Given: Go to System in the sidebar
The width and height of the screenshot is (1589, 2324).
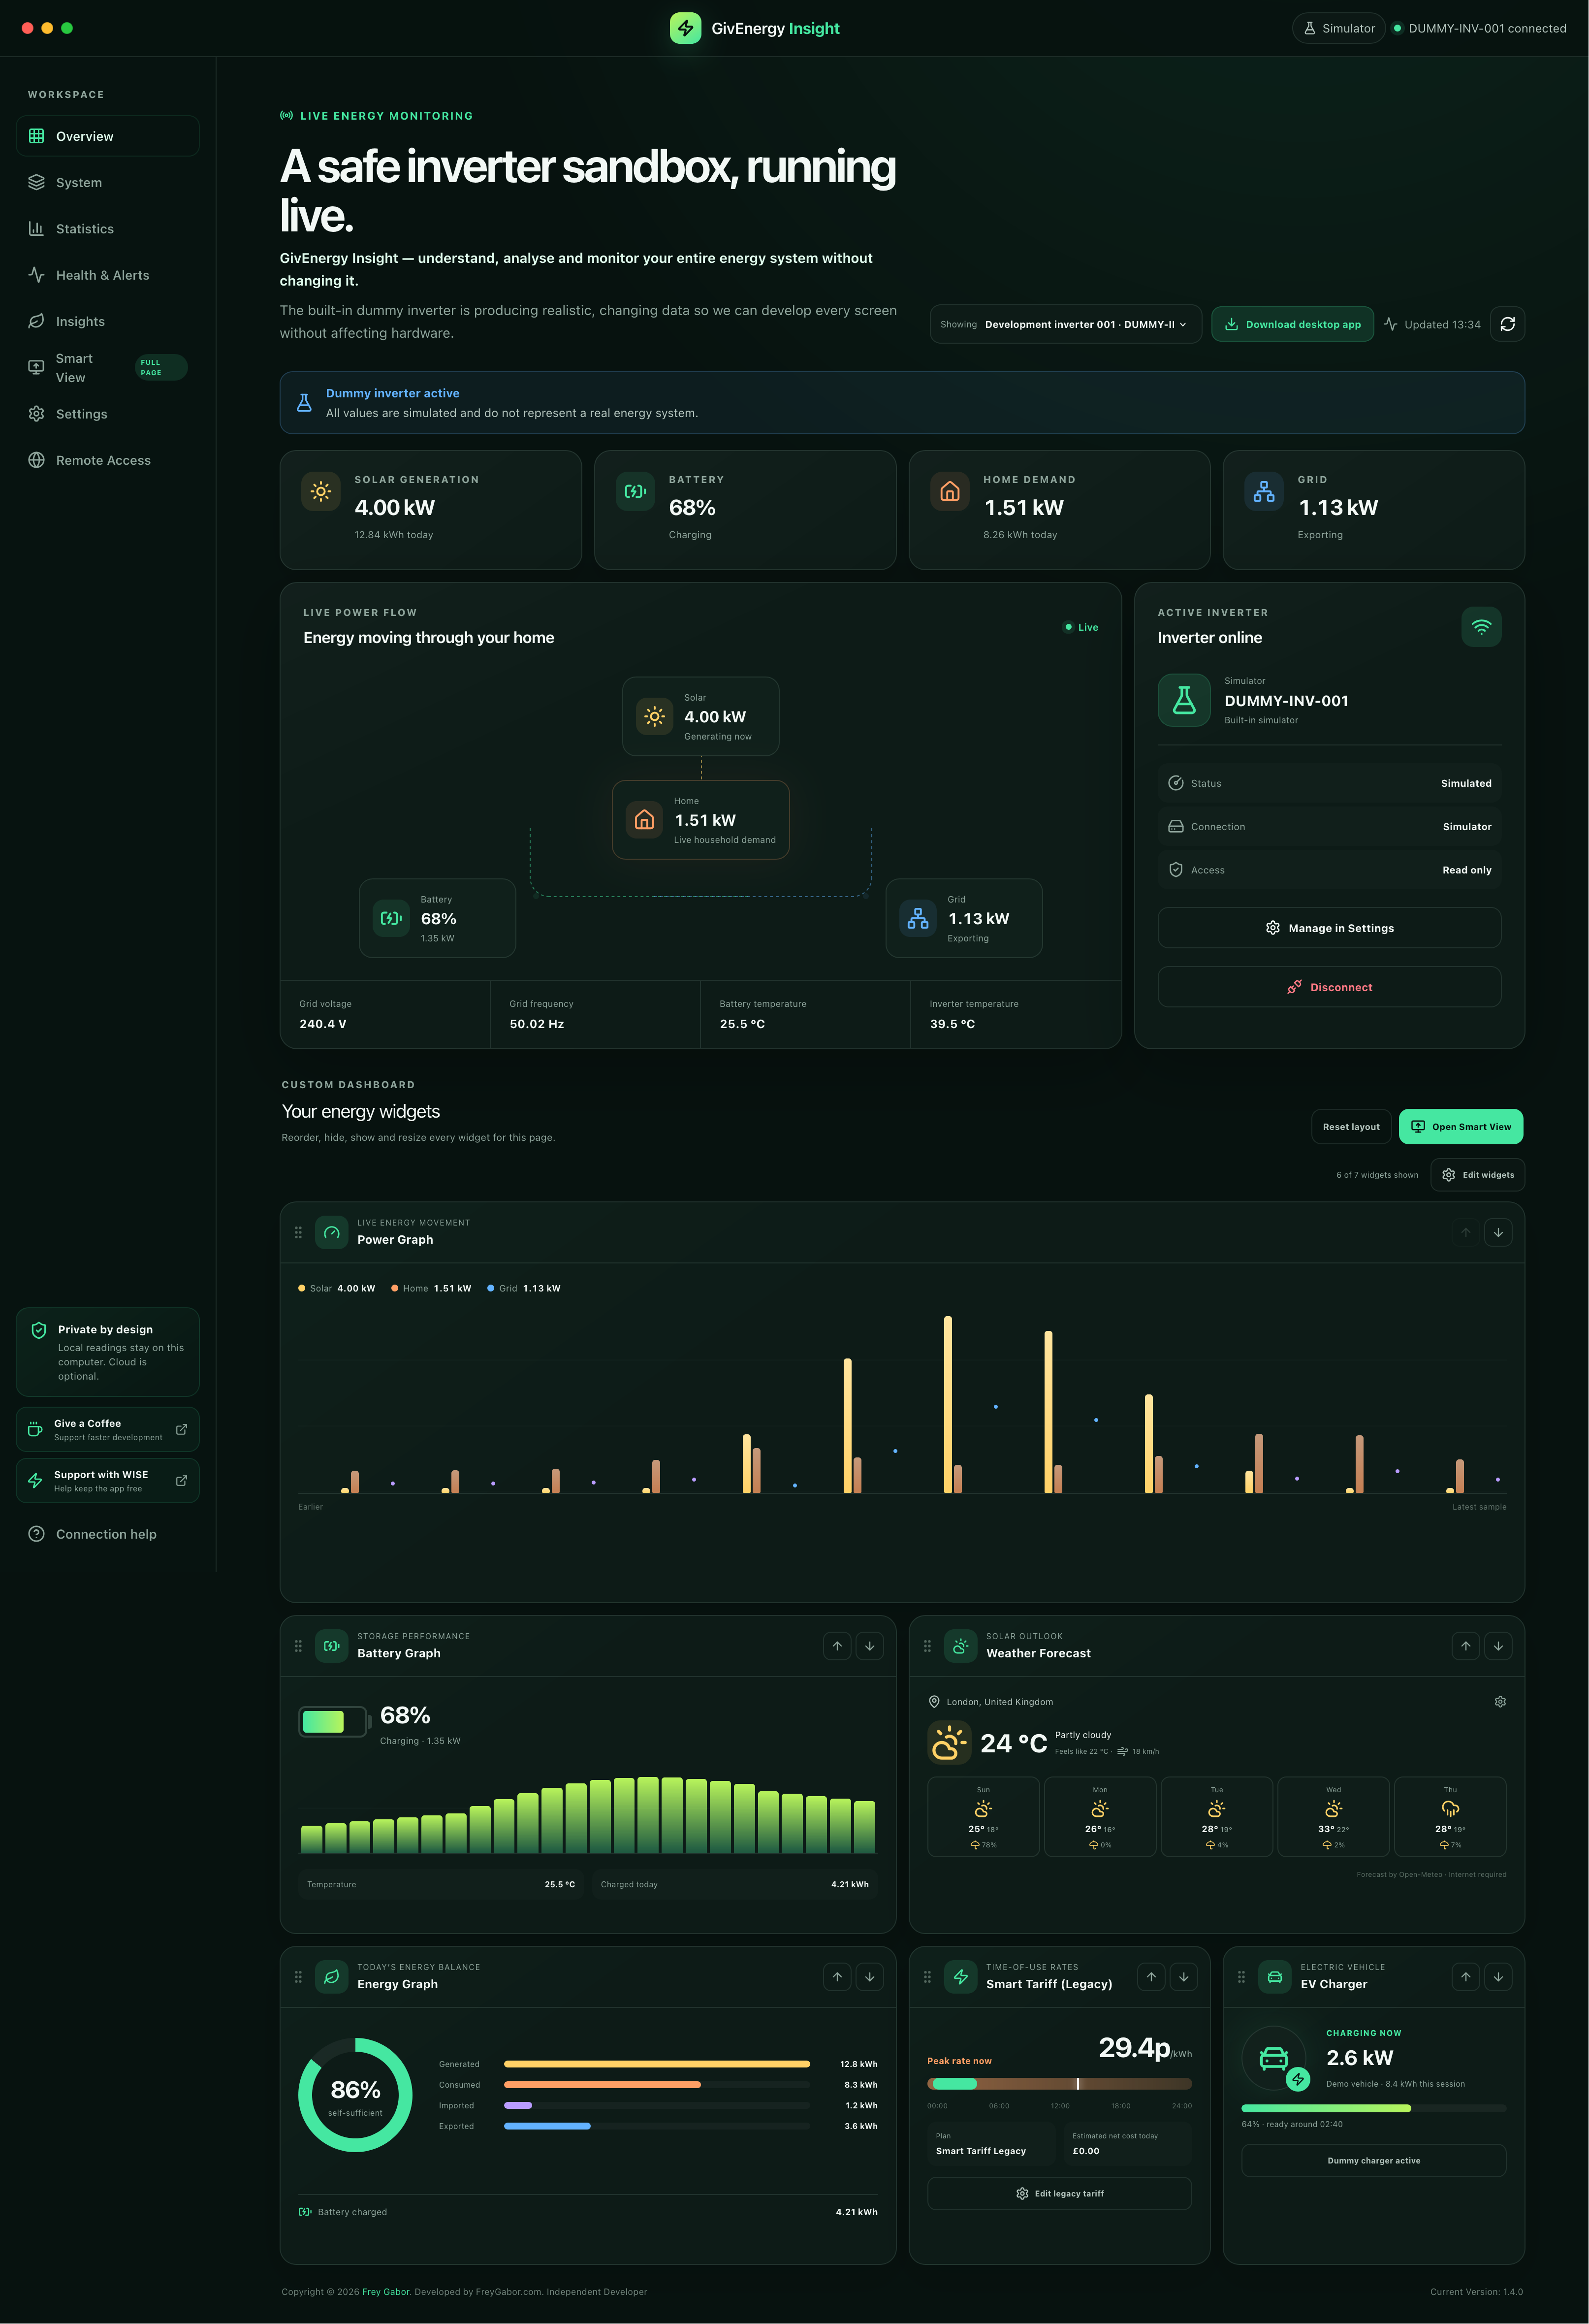Looking at the screenshot, I should click(107, 182).
